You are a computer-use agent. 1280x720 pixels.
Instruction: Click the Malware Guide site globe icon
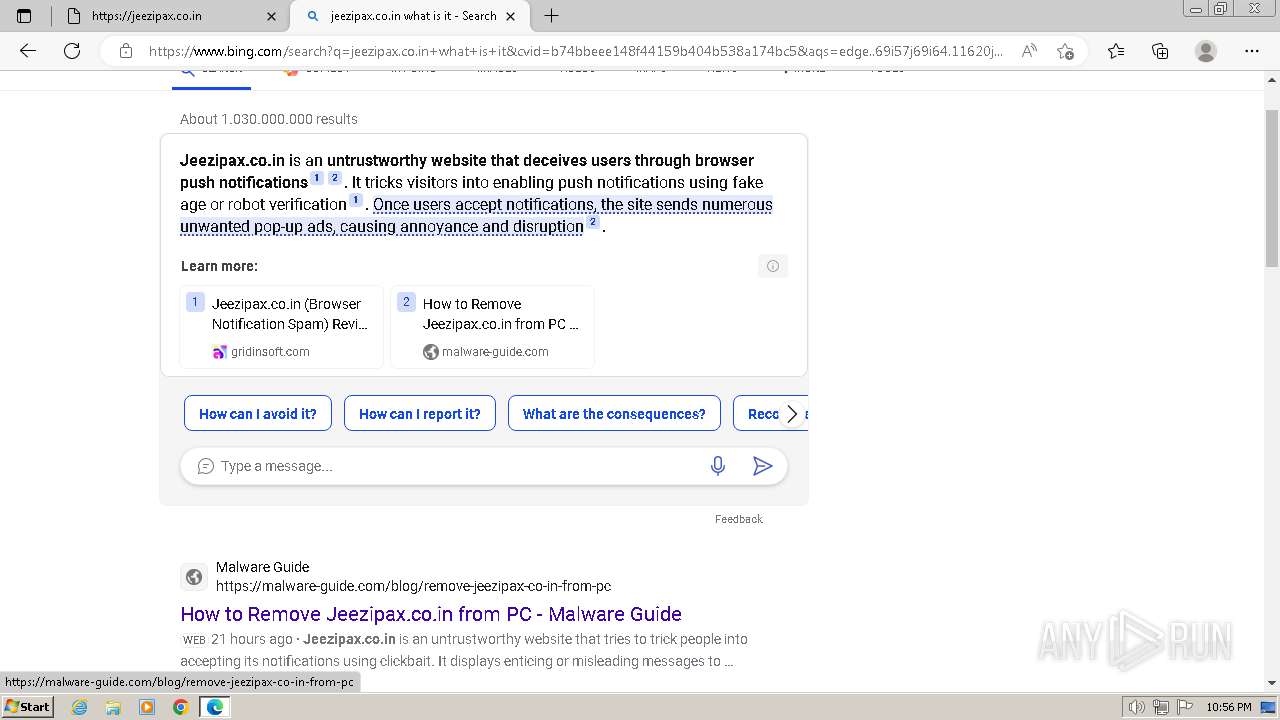click(194, 577)
